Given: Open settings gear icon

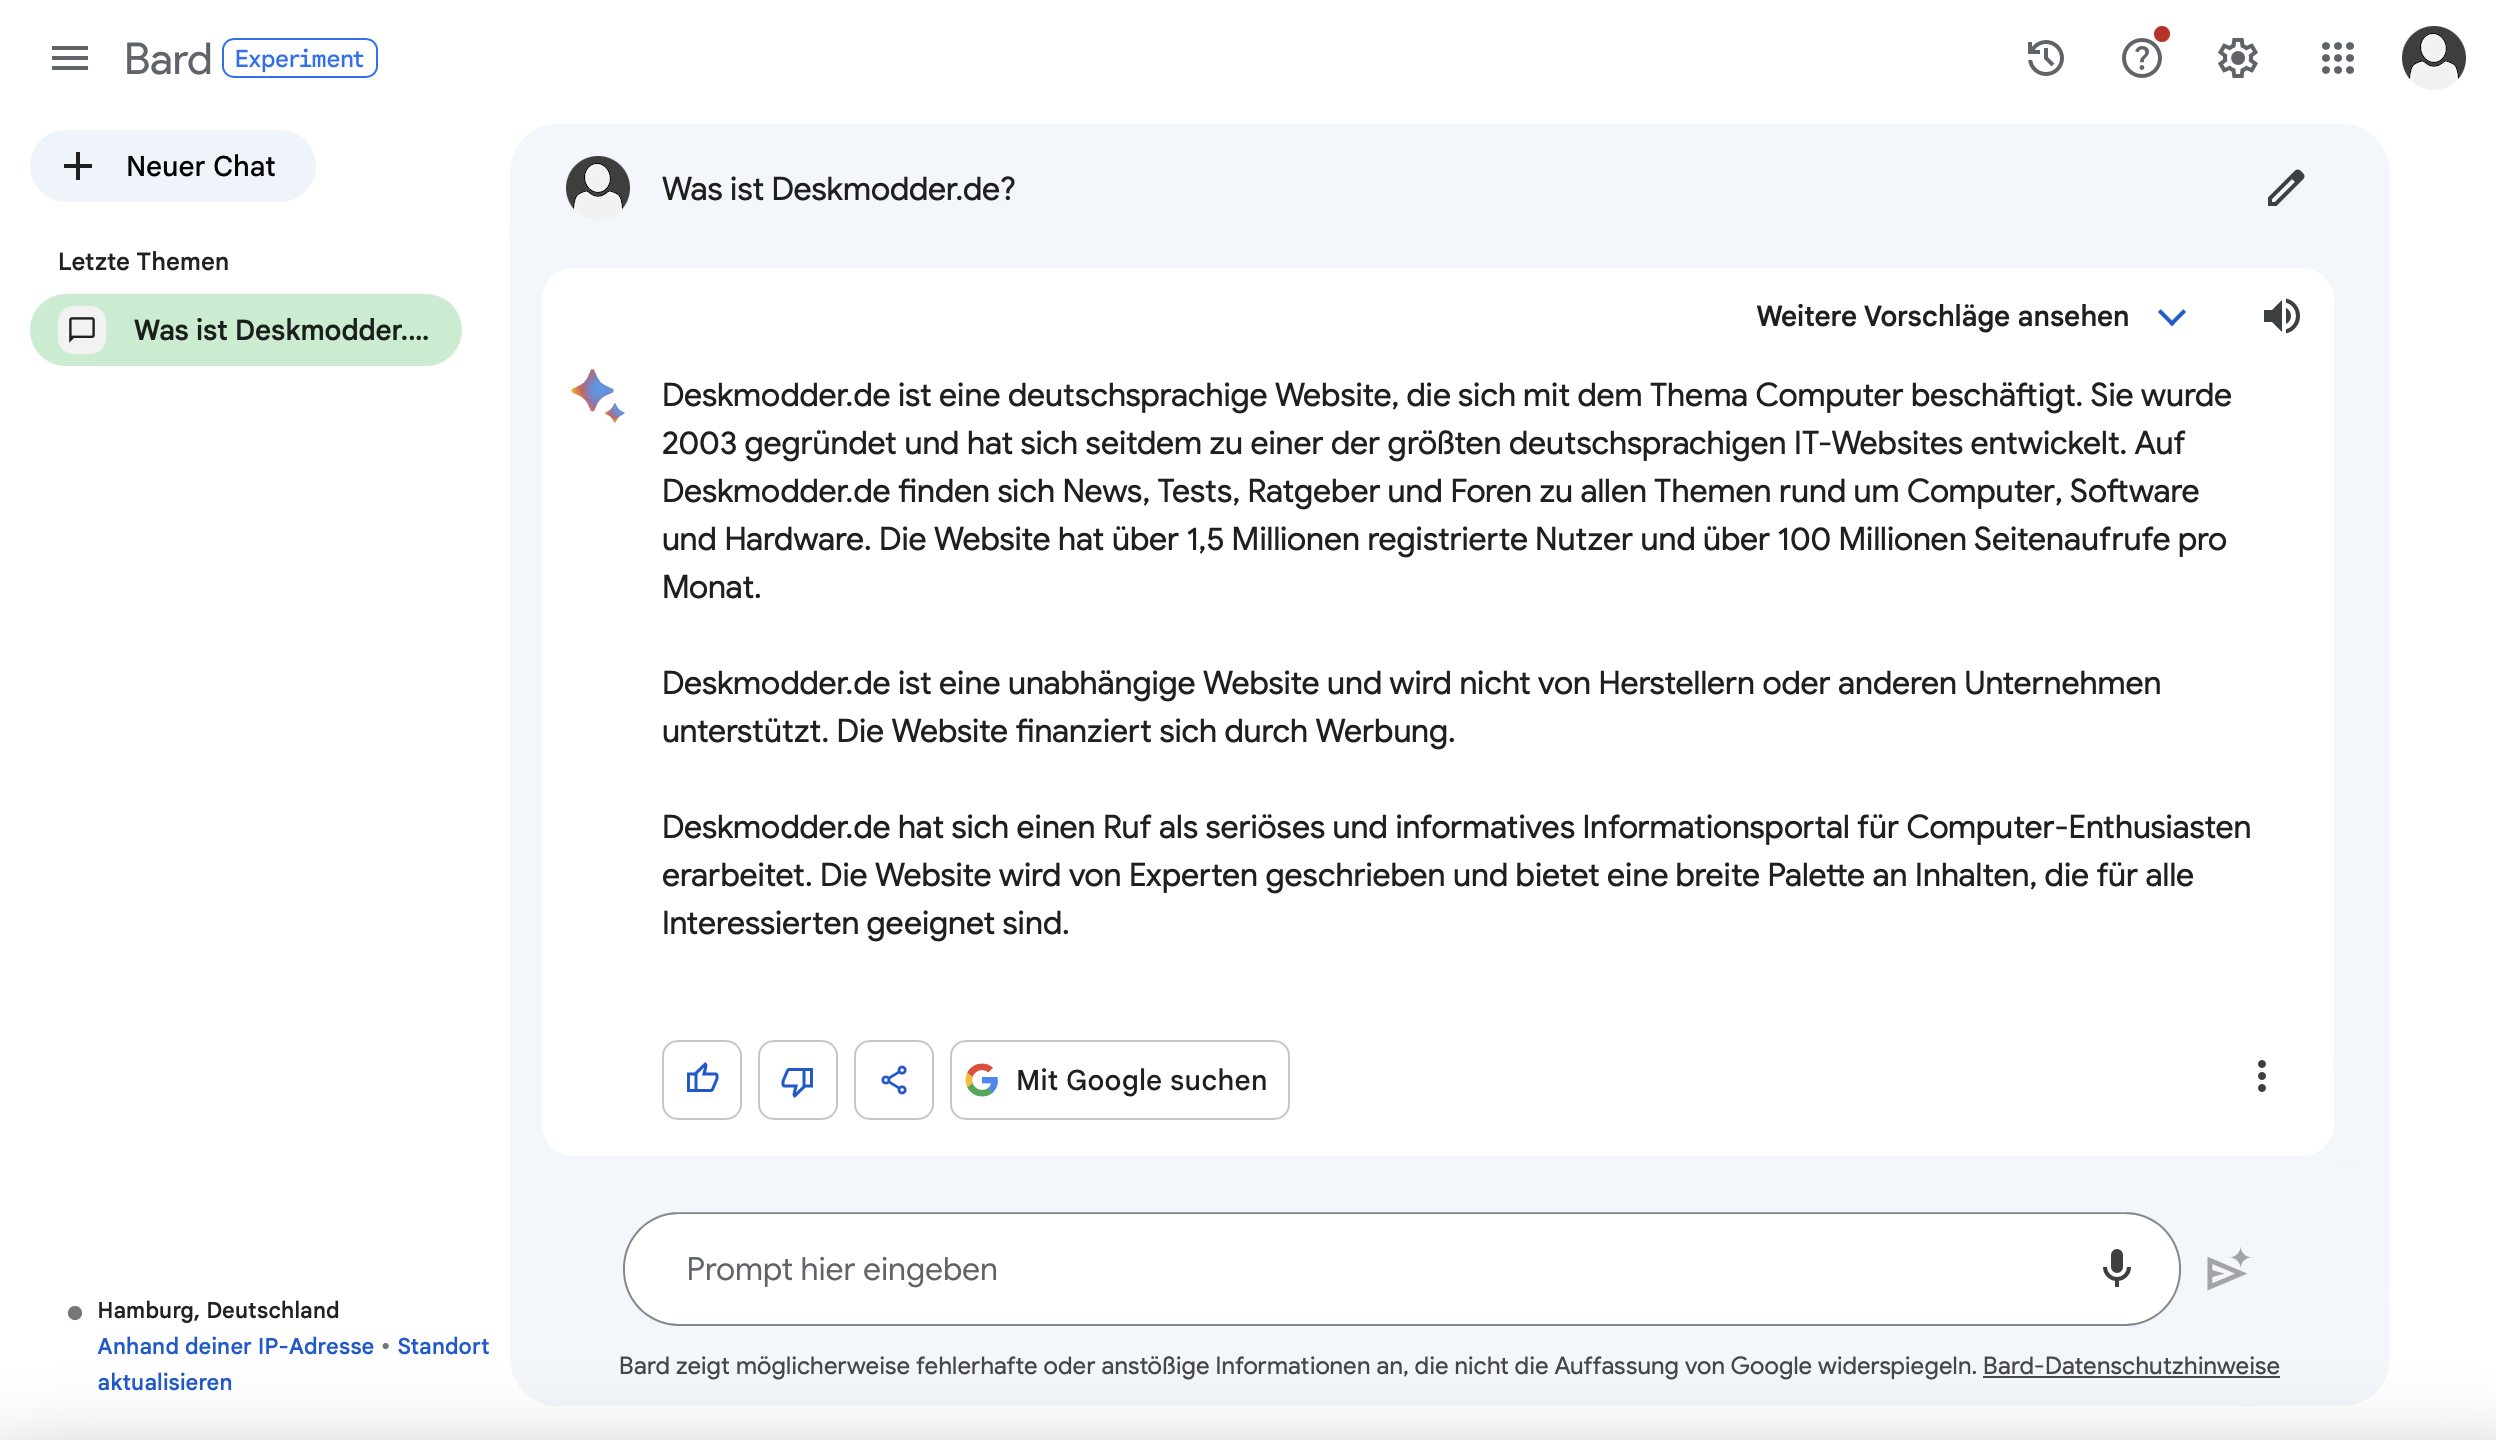Looking at the screenshot, I should [2238, 58].
